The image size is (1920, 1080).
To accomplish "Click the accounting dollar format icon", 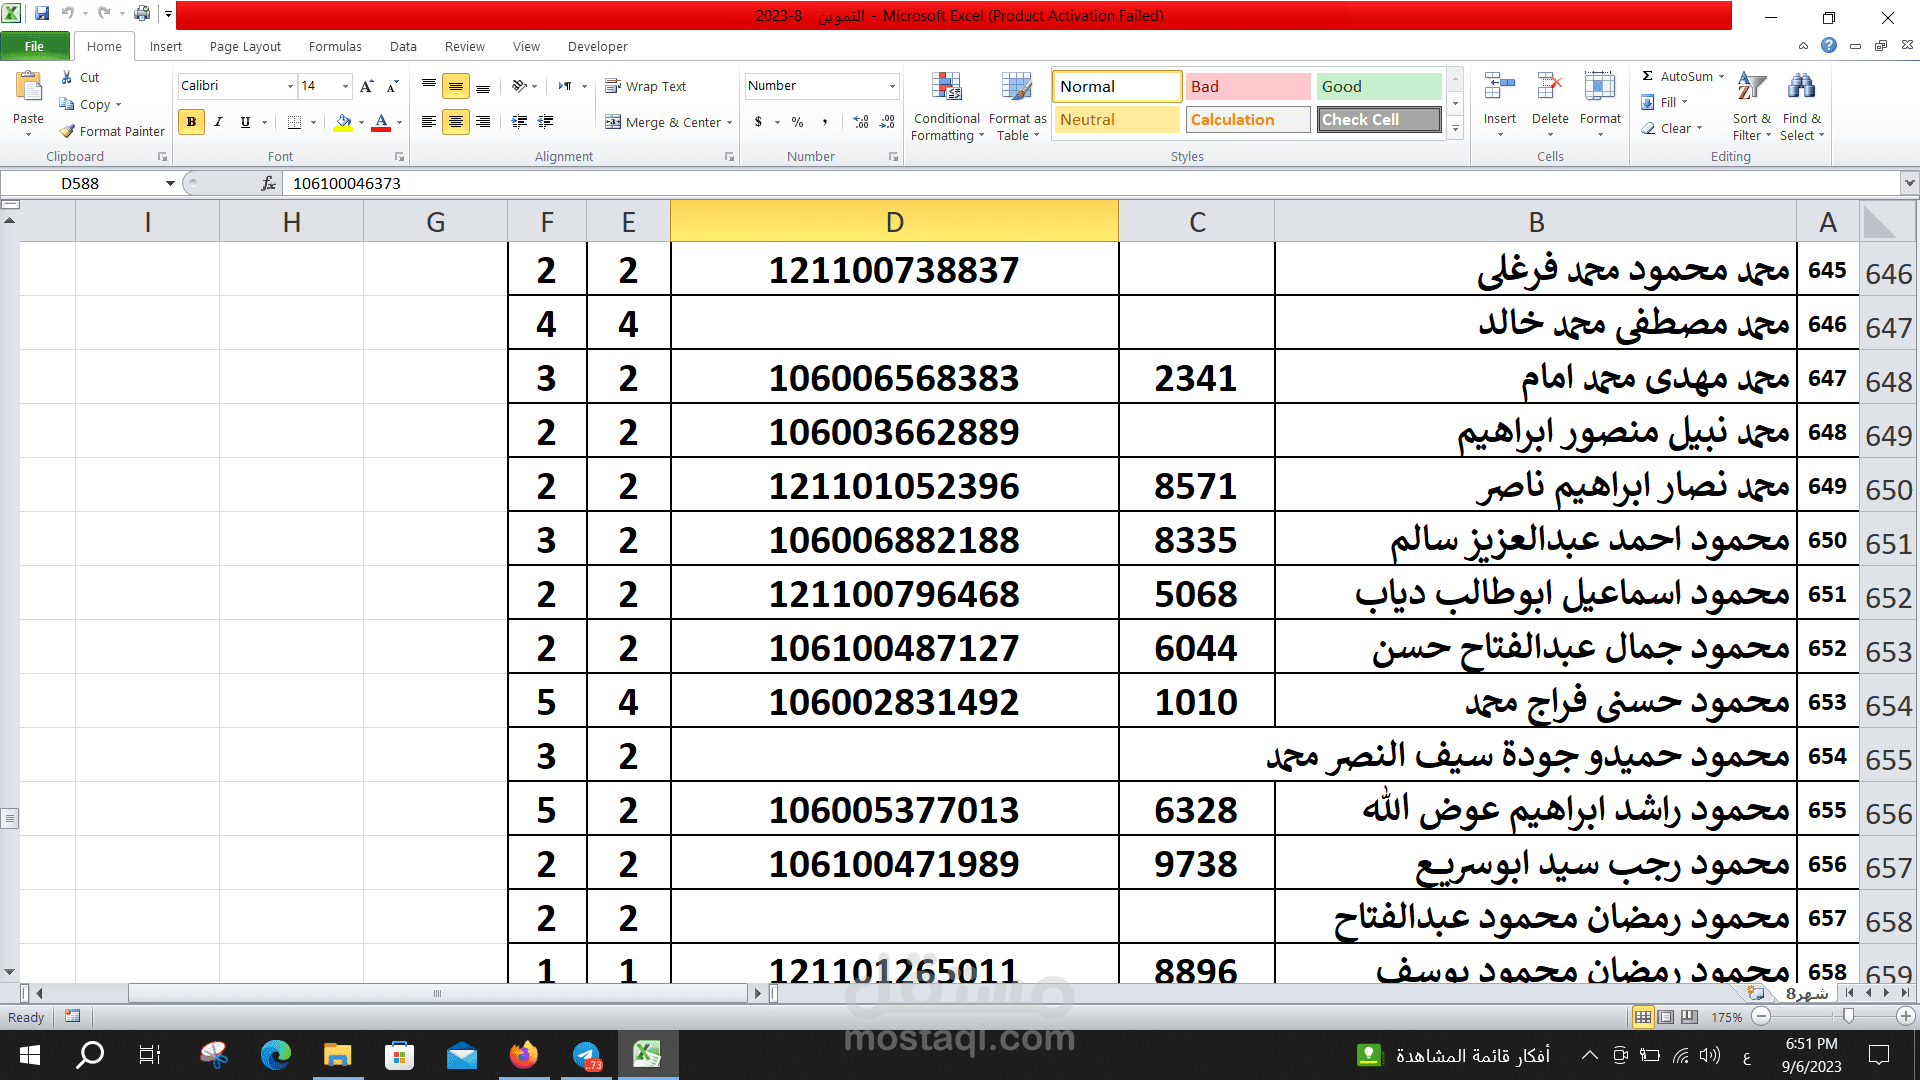I will click(759, 122).
